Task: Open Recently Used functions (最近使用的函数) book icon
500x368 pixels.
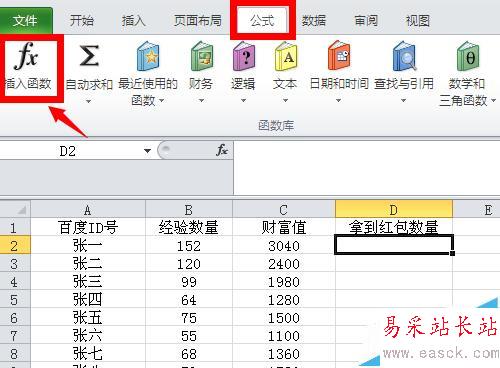Action: point(148,56)
